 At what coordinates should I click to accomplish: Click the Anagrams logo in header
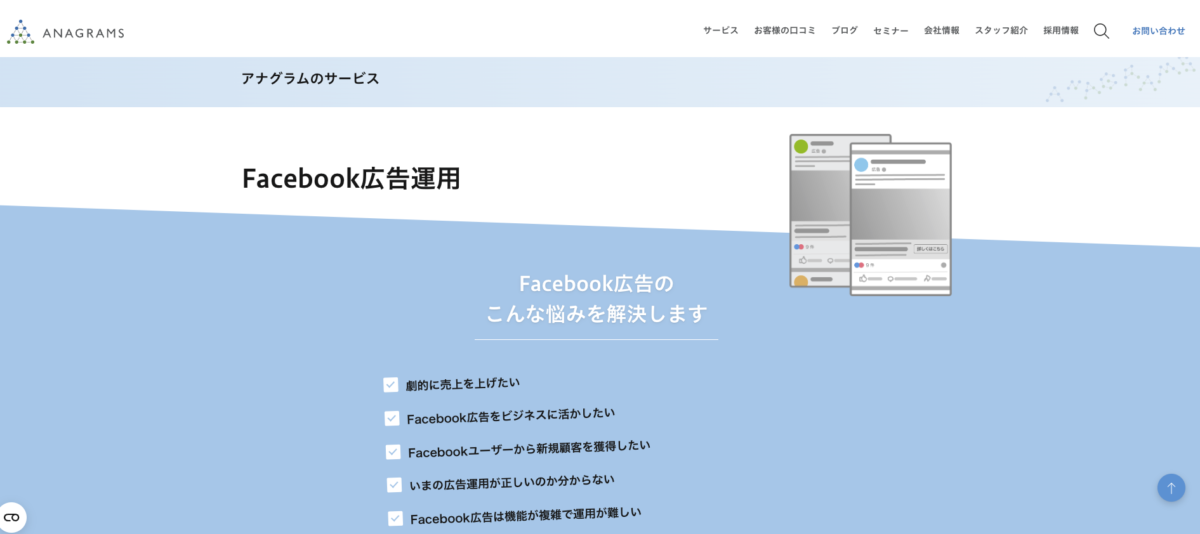click(66, 32)
